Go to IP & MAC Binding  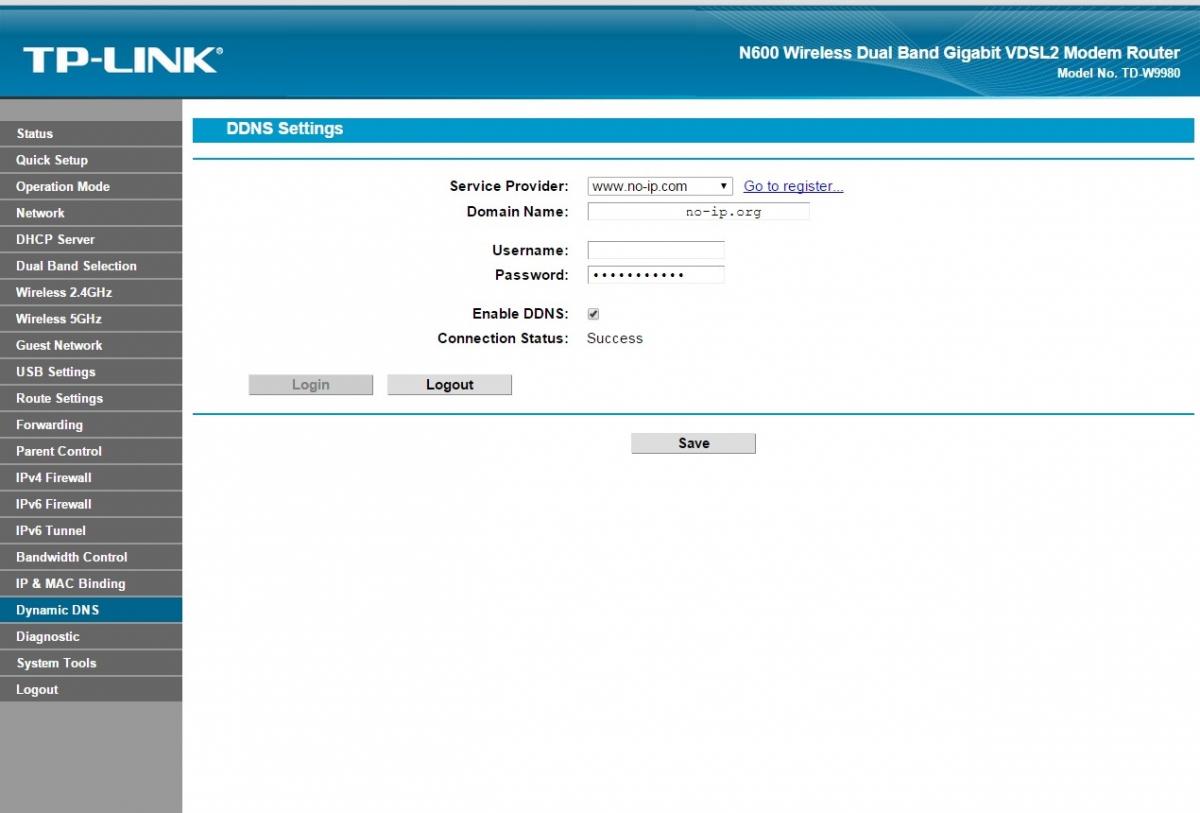[91, 584]
